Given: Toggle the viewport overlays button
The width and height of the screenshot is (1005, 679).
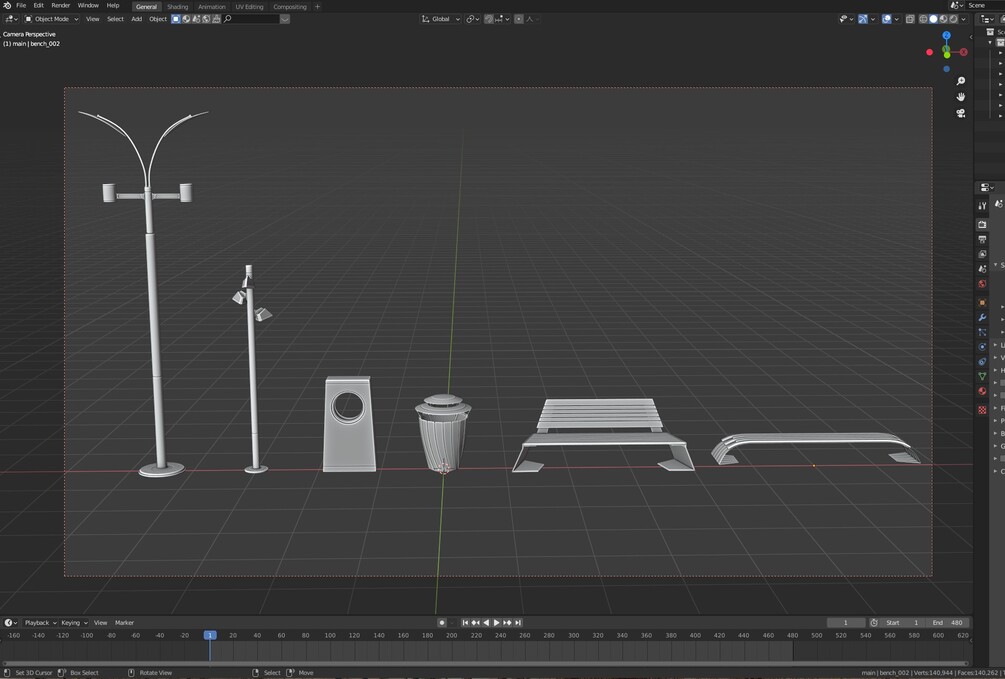Looking at the screenshot, I should (x=886, y=19).
